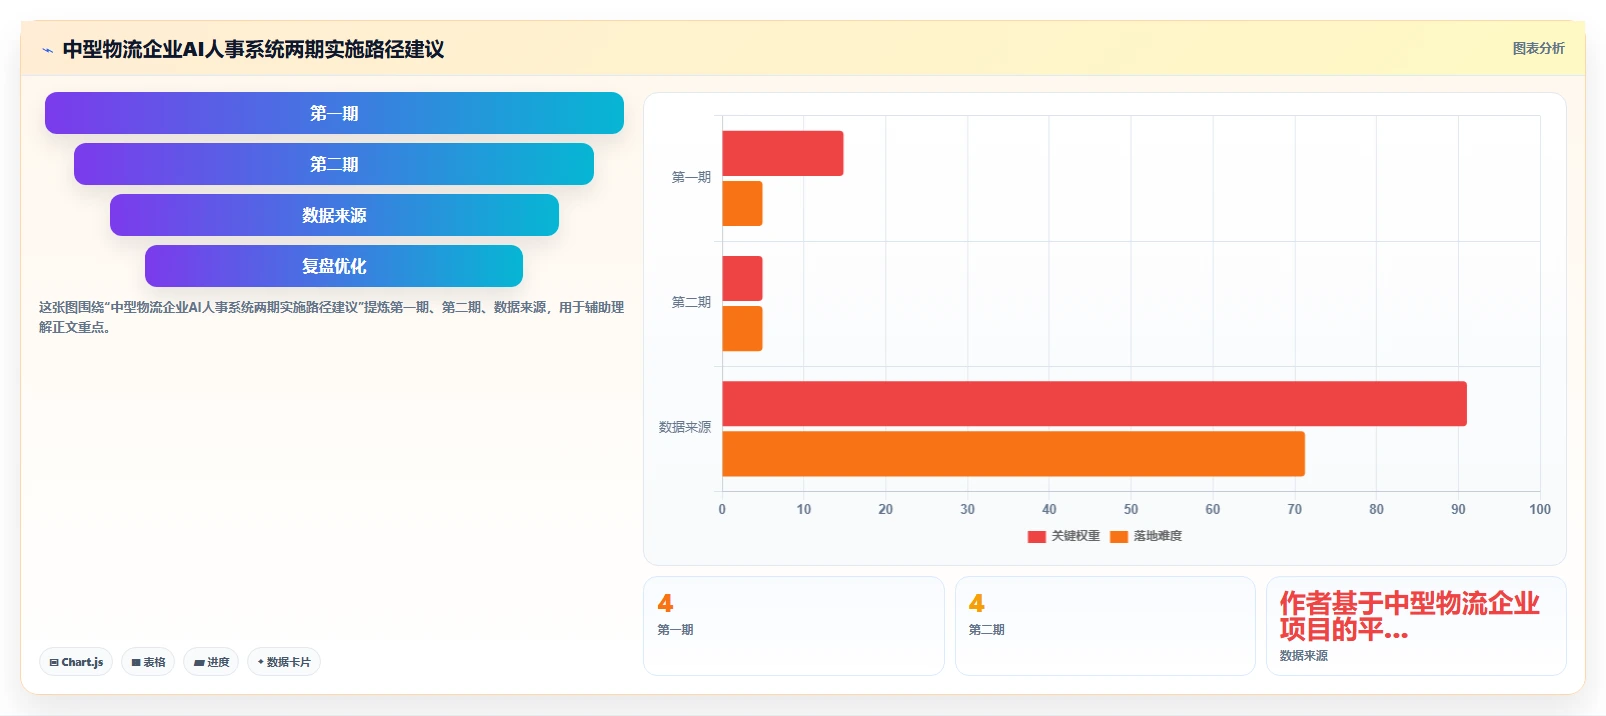Open the 第二期 data card showing 4

pos(1105,626)
